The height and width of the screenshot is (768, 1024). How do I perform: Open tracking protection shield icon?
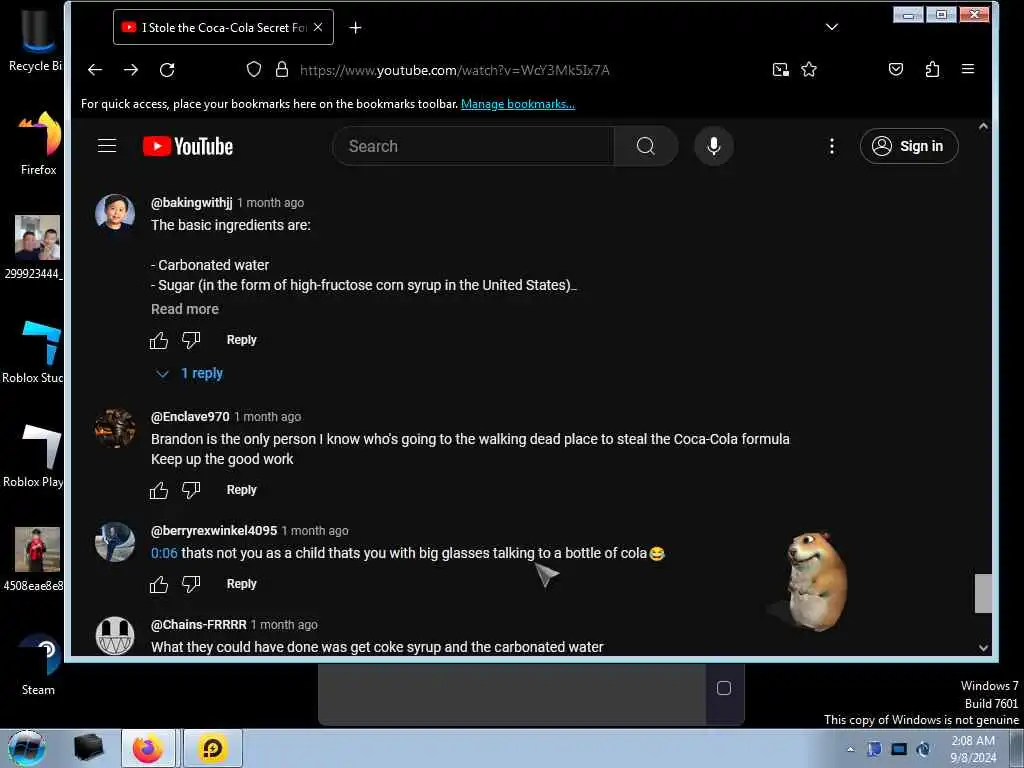(254, 69)
